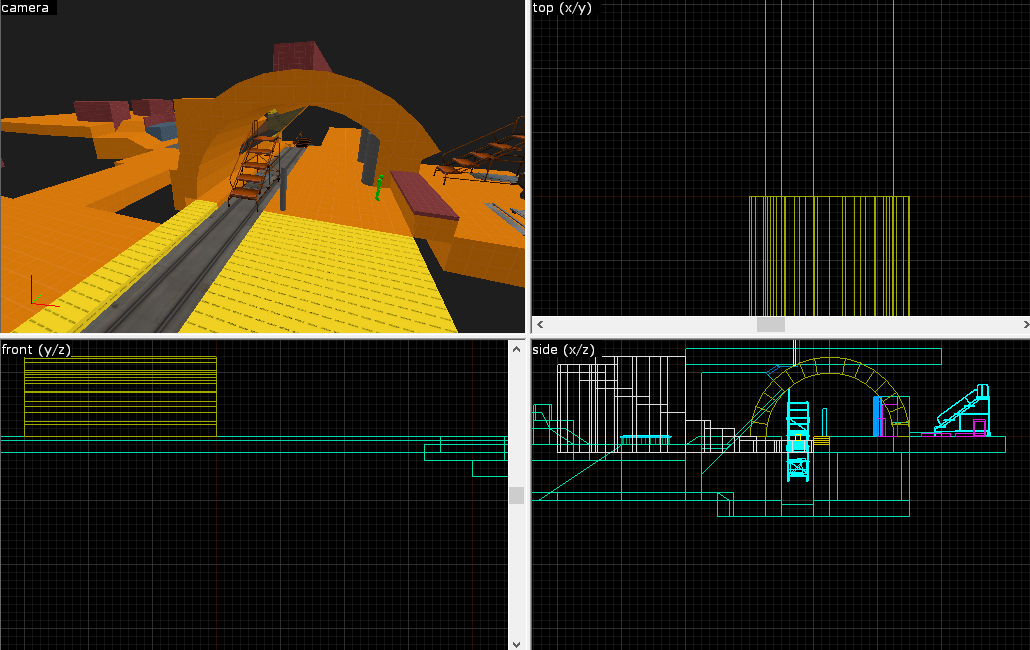Click up scroll arrow in front view
The image size is (1030, 650).
pyautogui.click(x=516, y=349)
